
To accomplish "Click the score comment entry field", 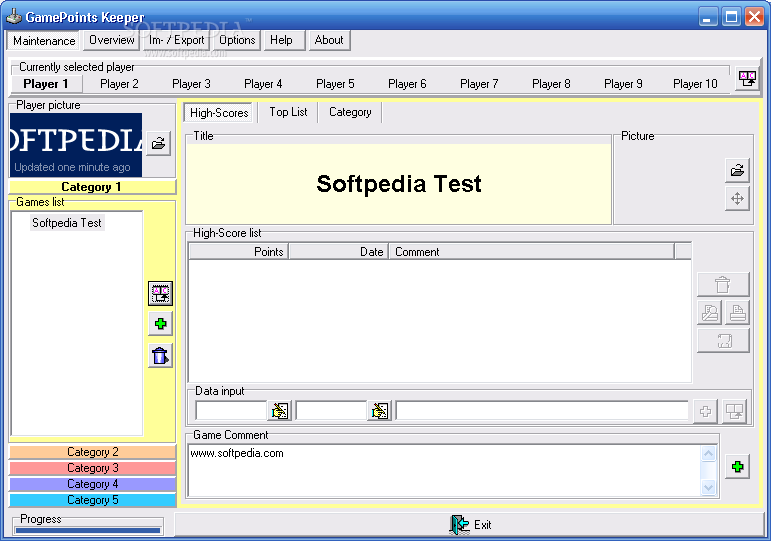I will tap(542, 411).
